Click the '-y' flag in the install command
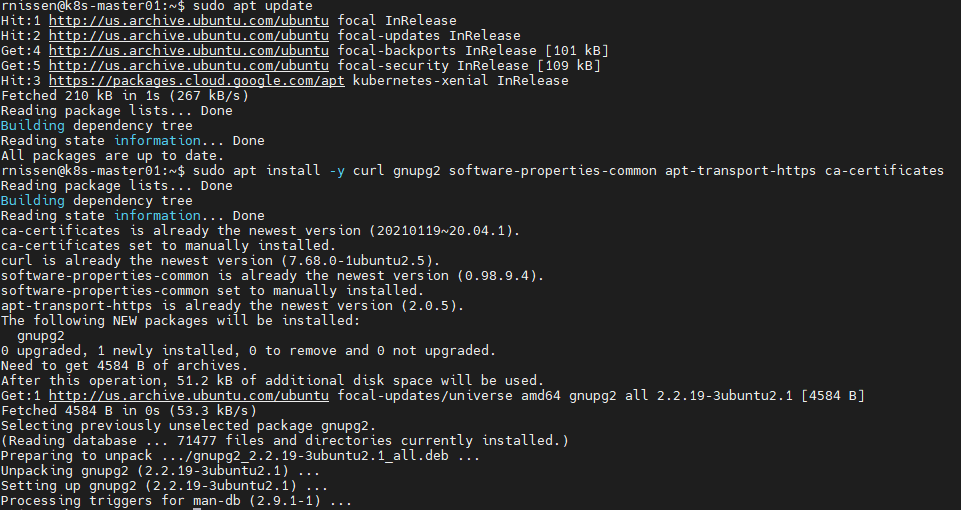This screenshot has height=510, width=961. click(337, 171)
